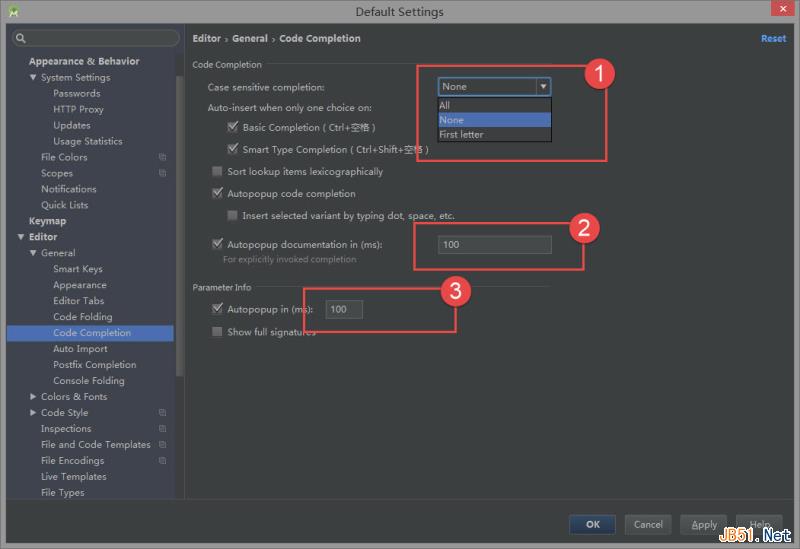Click the search magnifier icon in settings
Image resolution: width=800 pixels, height=549 pixels.
click(20, 38)
